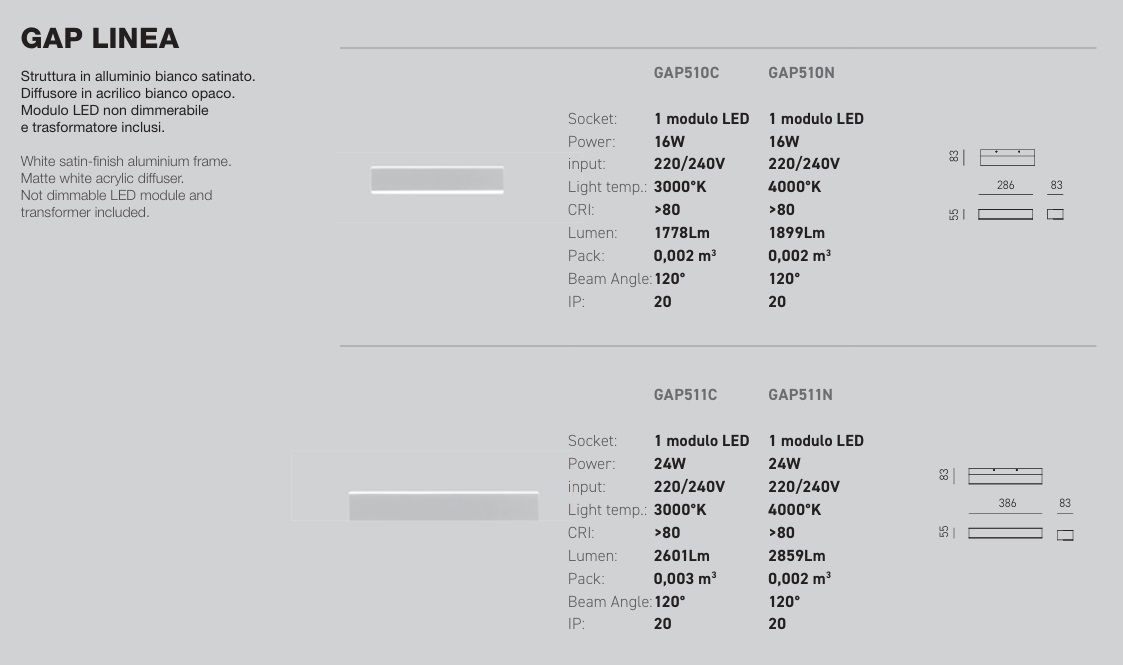
Task: Select the GAP511C product code
Action: 685,395
